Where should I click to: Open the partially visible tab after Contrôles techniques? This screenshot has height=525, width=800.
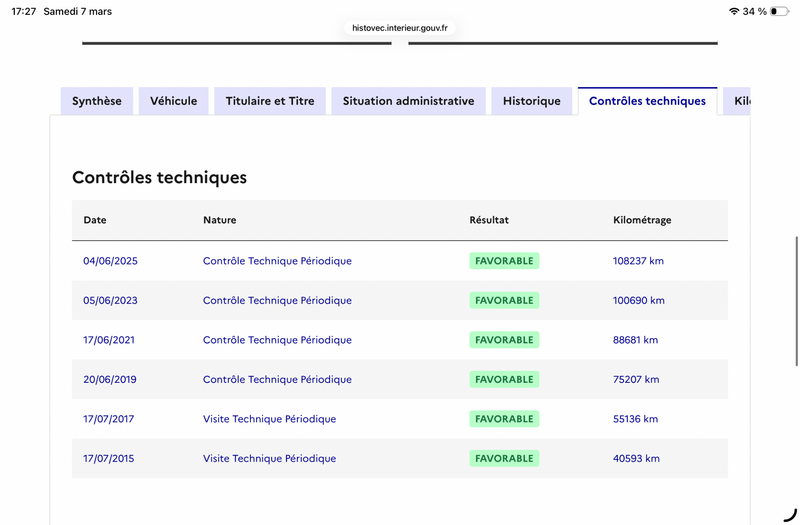738,101
